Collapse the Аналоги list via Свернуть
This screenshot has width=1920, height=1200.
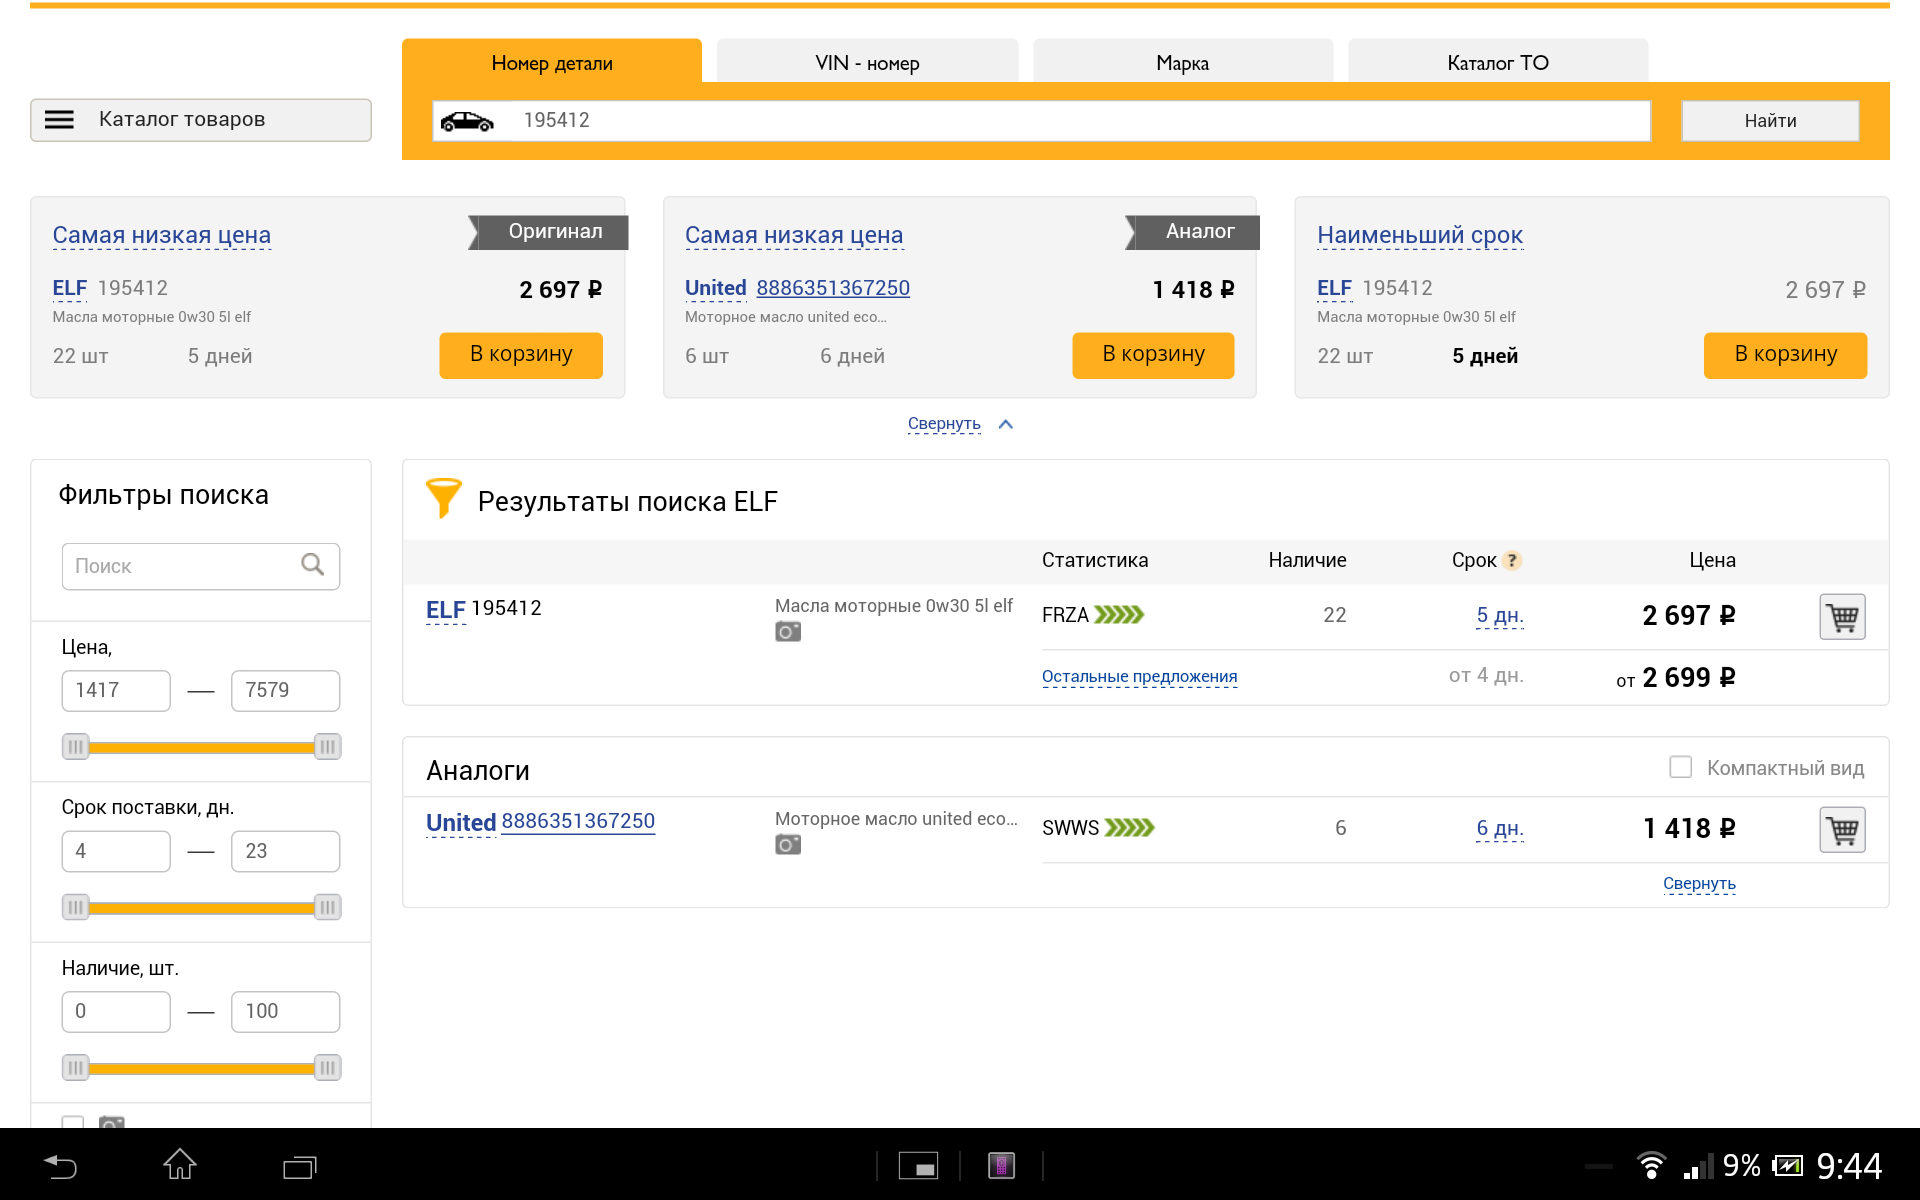click(1699, 884)
